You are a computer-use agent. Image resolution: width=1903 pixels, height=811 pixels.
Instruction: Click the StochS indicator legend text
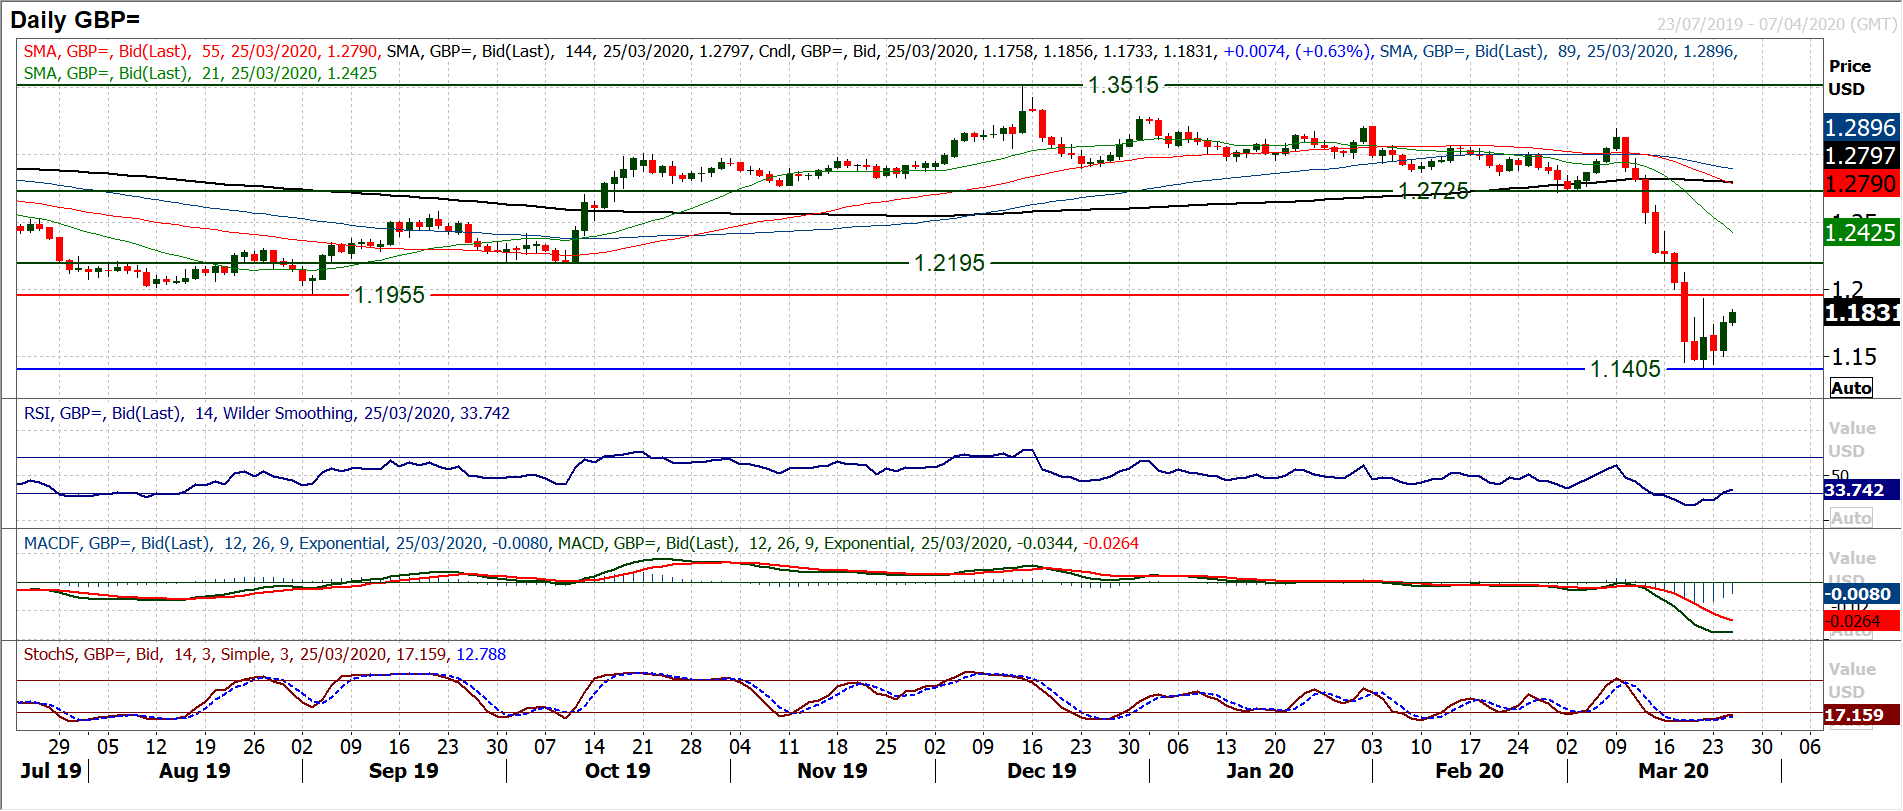264,654
